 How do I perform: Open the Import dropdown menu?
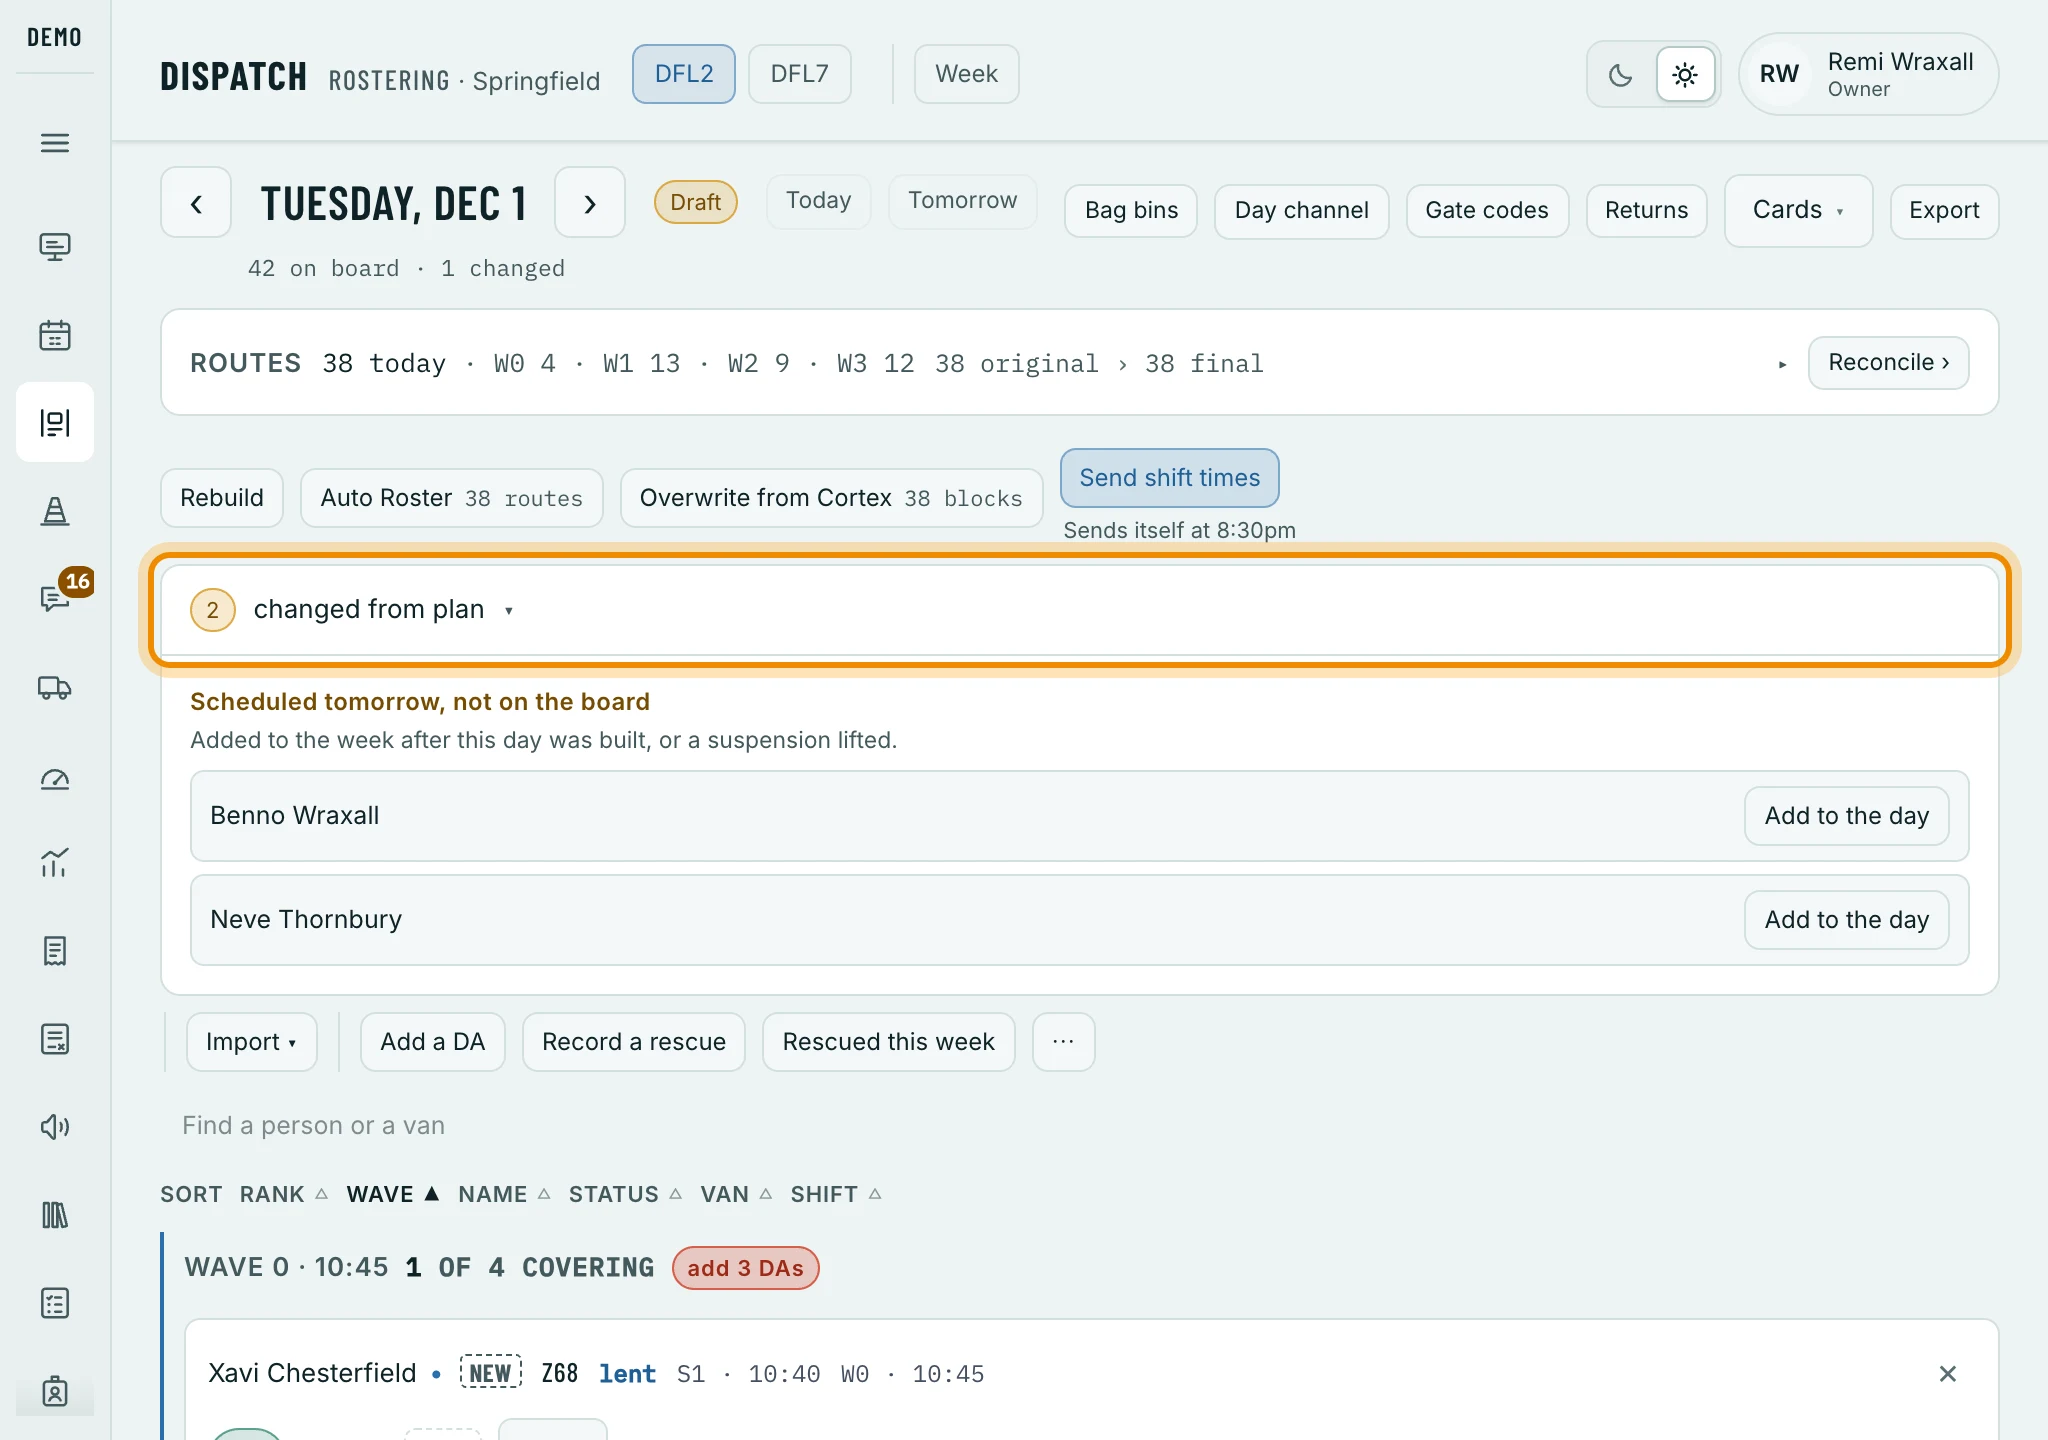251,1042
